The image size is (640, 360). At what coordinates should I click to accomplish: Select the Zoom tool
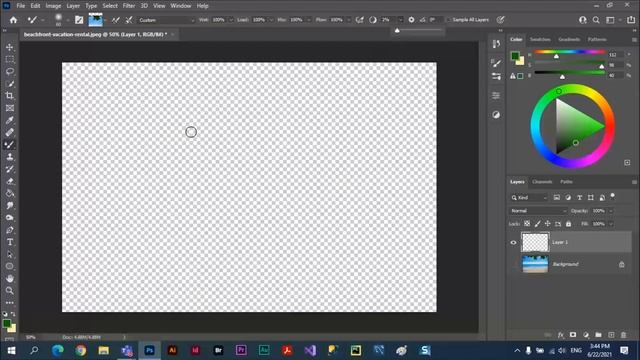[10, 291]
